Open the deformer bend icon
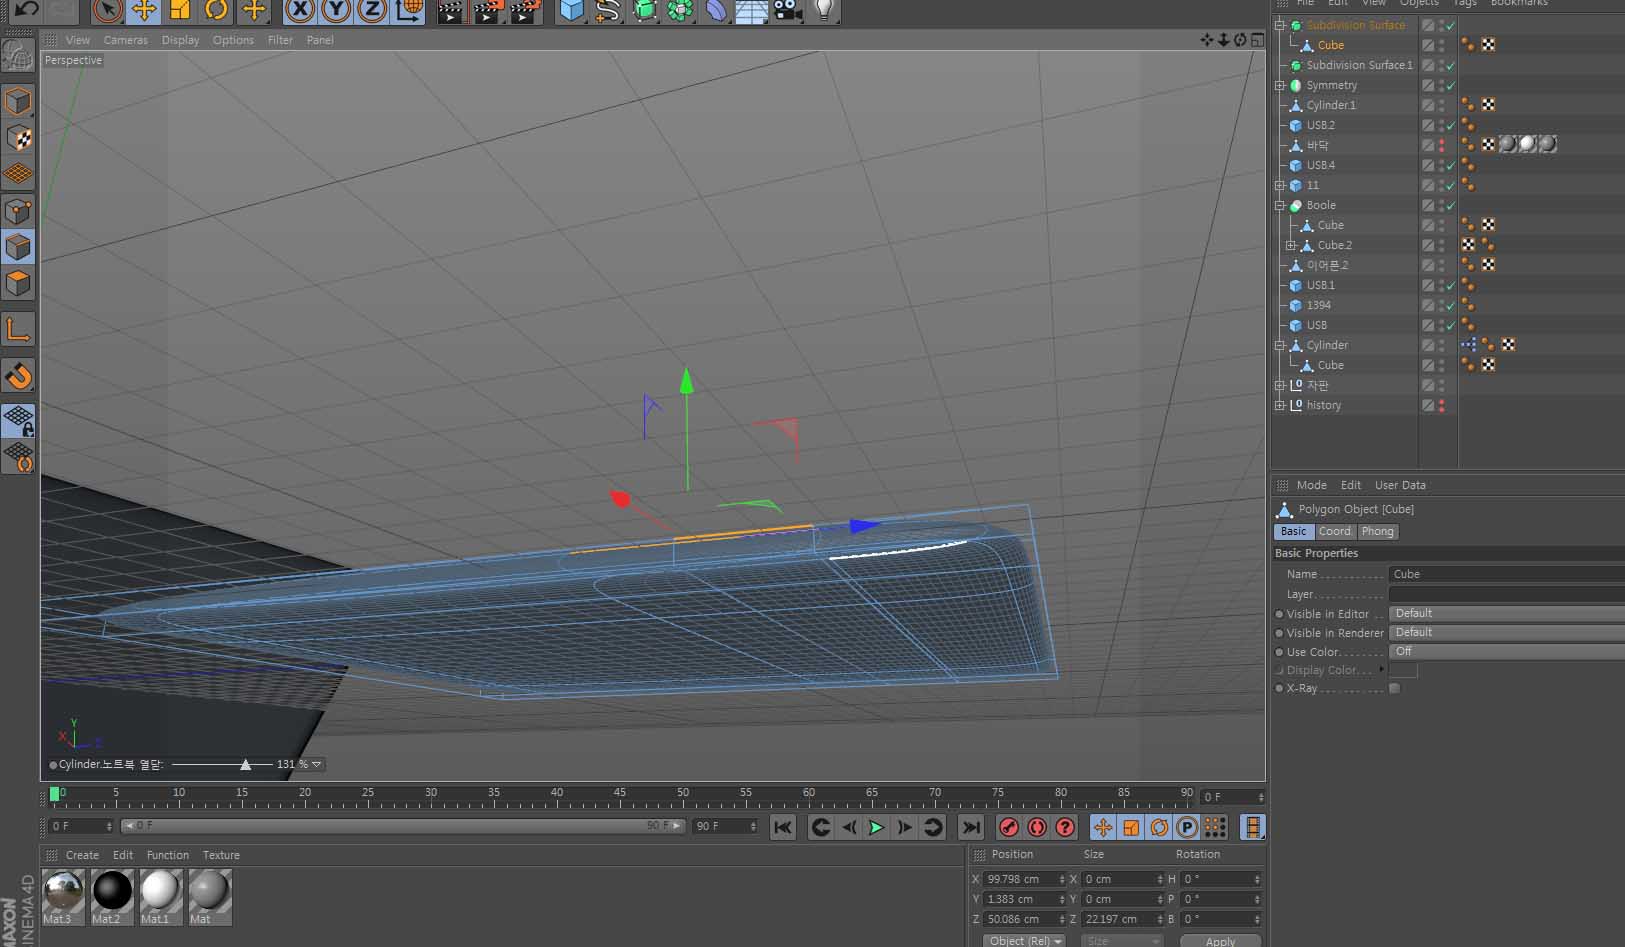Viewport: 1625px width, 947px height. [x=717, y=11]
